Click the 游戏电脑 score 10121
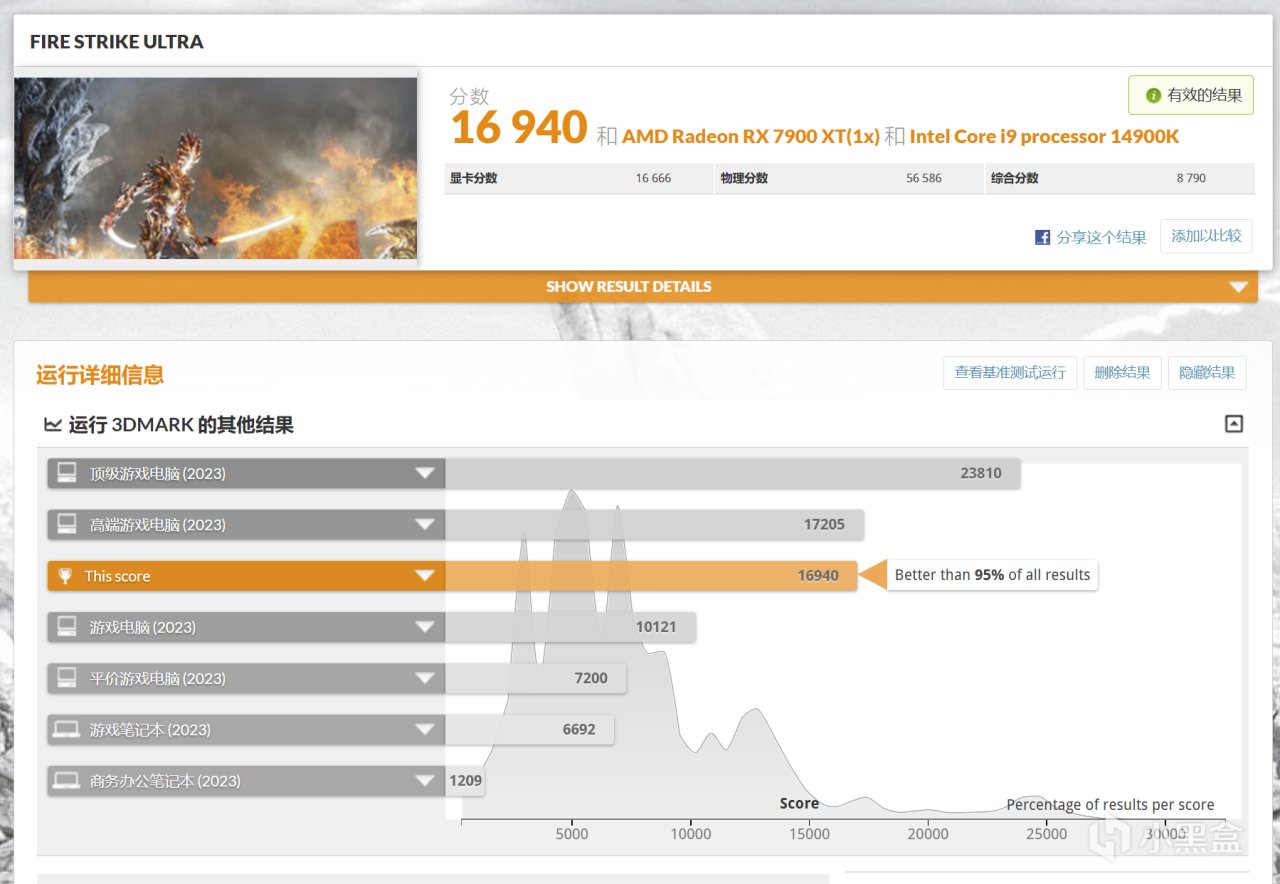This screenshot has width=1280, height=884. tap(656, 627)
